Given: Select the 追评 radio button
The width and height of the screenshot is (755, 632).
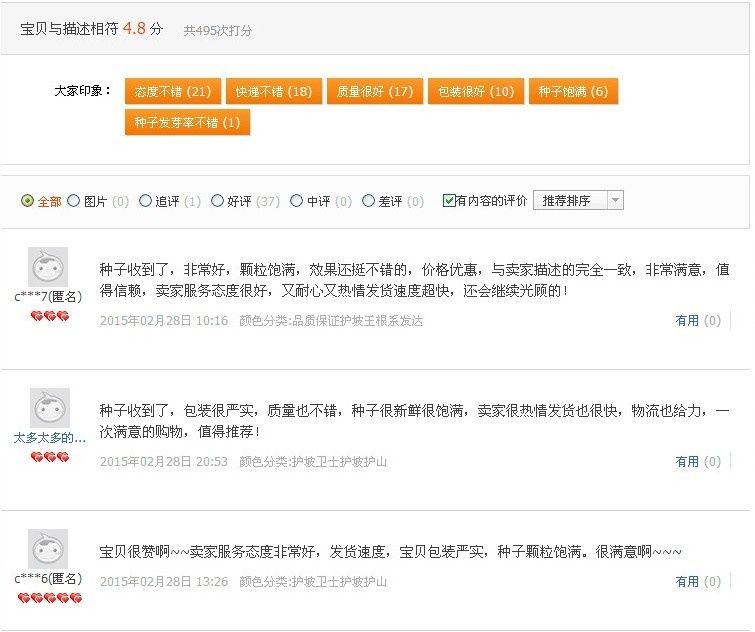Looking at the screenshot, I should (x=145, y=201).
